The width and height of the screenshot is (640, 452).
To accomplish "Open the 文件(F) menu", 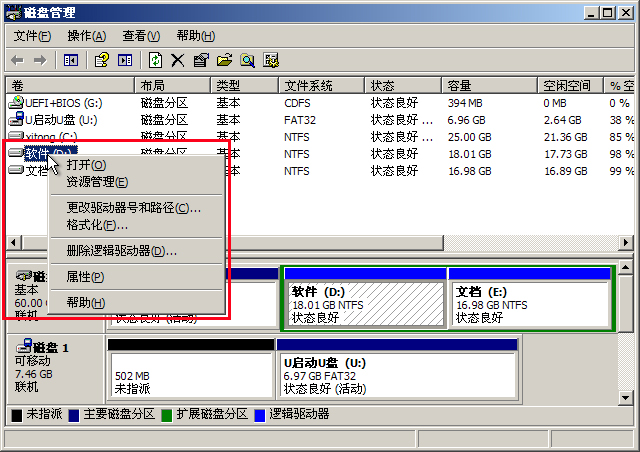I will [x=32, y=36].
